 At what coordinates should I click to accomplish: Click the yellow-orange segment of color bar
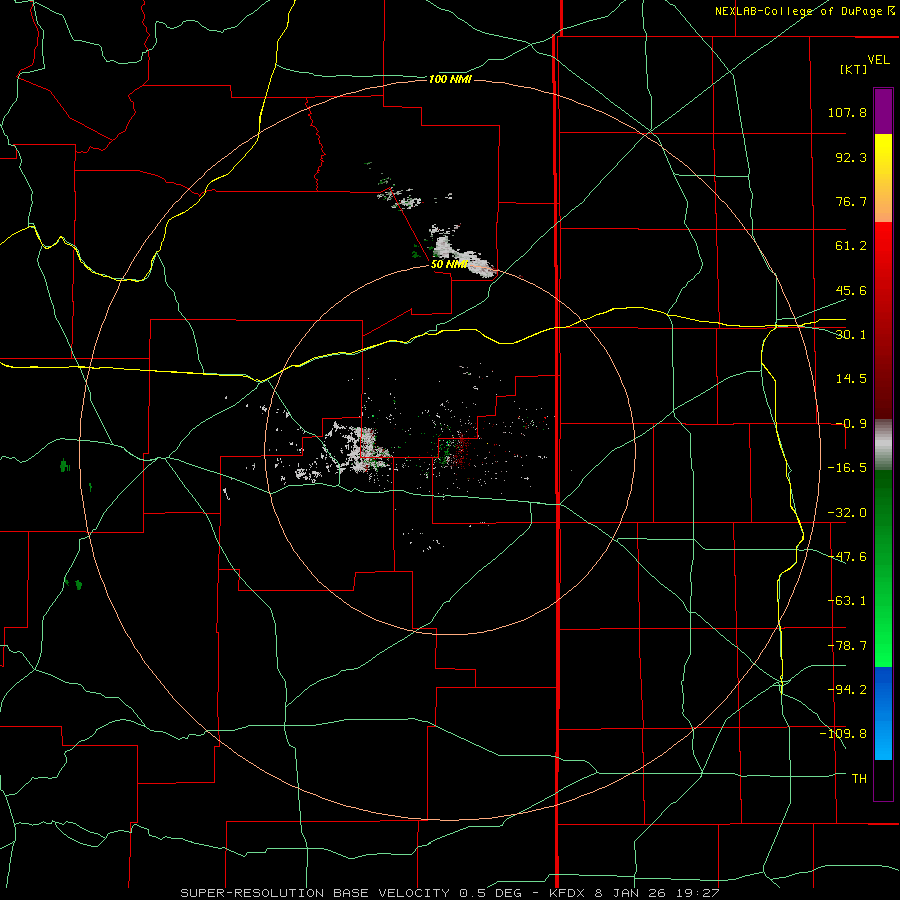[x=883, y=178]
